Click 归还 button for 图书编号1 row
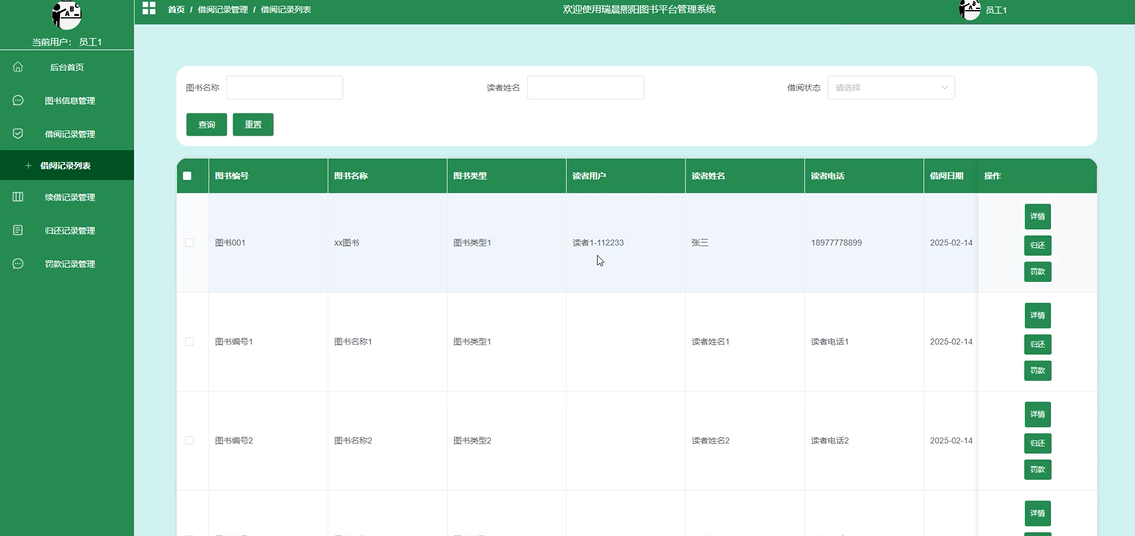The height and width of the screenshot is (536, 1135). tap(1037, 345)
